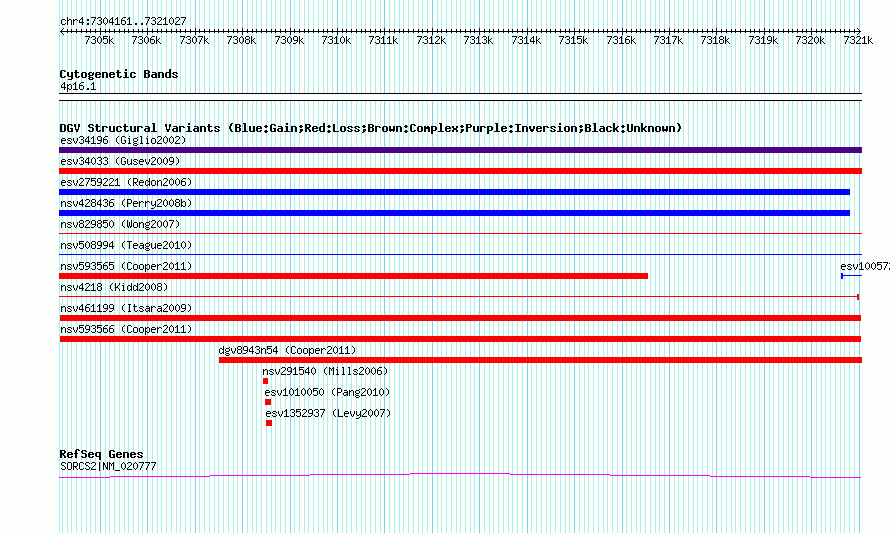Image resolution: width=890 pixels, height=533 pixels.
Task: Open variant nsv291540 (Mills2006) label
Action: 325,371
